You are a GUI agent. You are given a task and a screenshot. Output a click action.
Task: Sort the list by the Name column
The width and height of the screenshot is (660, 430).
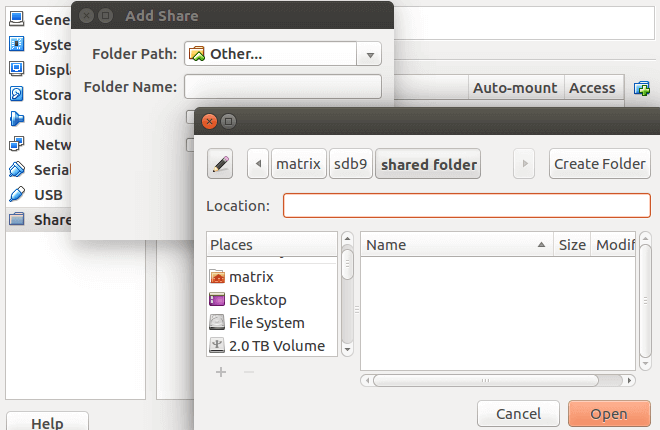(456, 245)
